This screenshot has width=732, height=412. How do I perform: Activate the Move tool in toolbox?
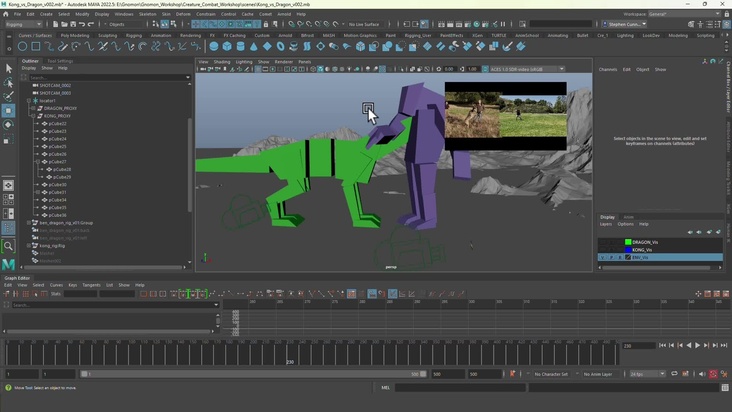click(8, 111)
